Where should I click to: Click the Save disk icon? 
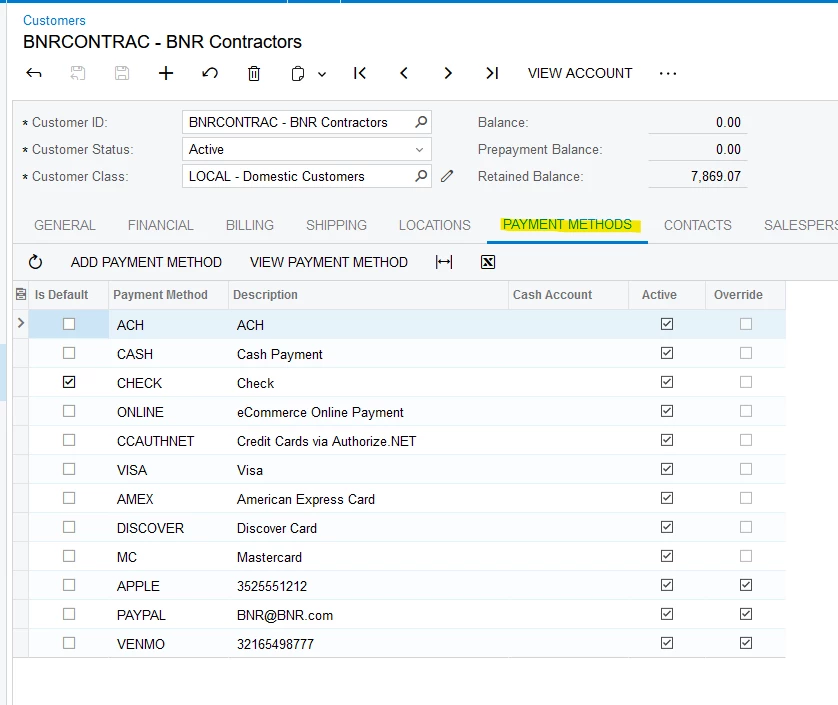tap(122, 73)
